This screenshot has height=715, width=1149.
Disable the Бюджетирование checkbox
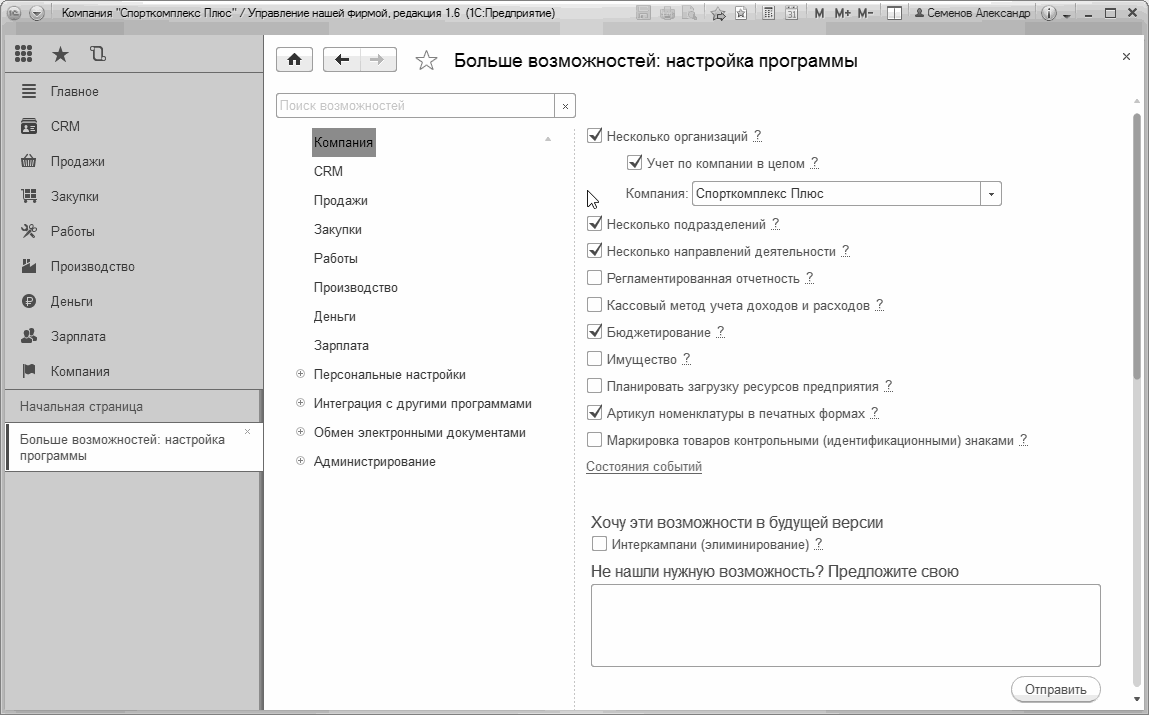[x=594, y=332]
